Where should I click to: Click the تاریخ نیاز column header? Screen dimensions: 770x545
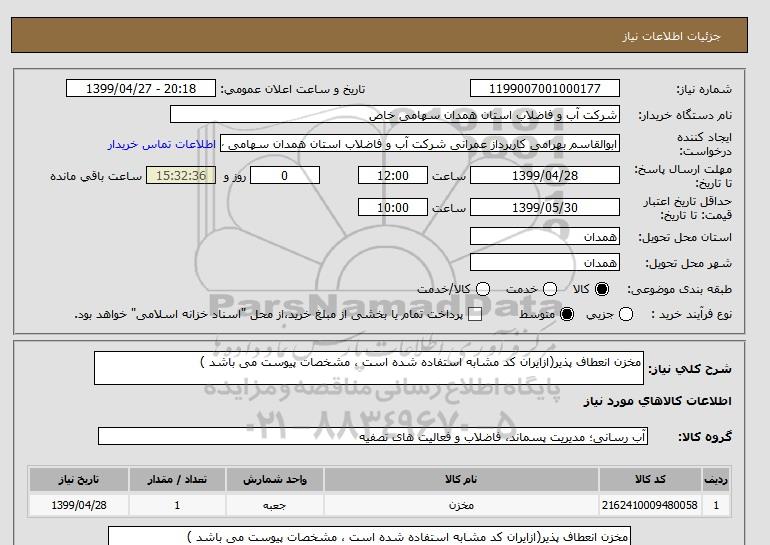pyautogui.click(x=79, y=480)
